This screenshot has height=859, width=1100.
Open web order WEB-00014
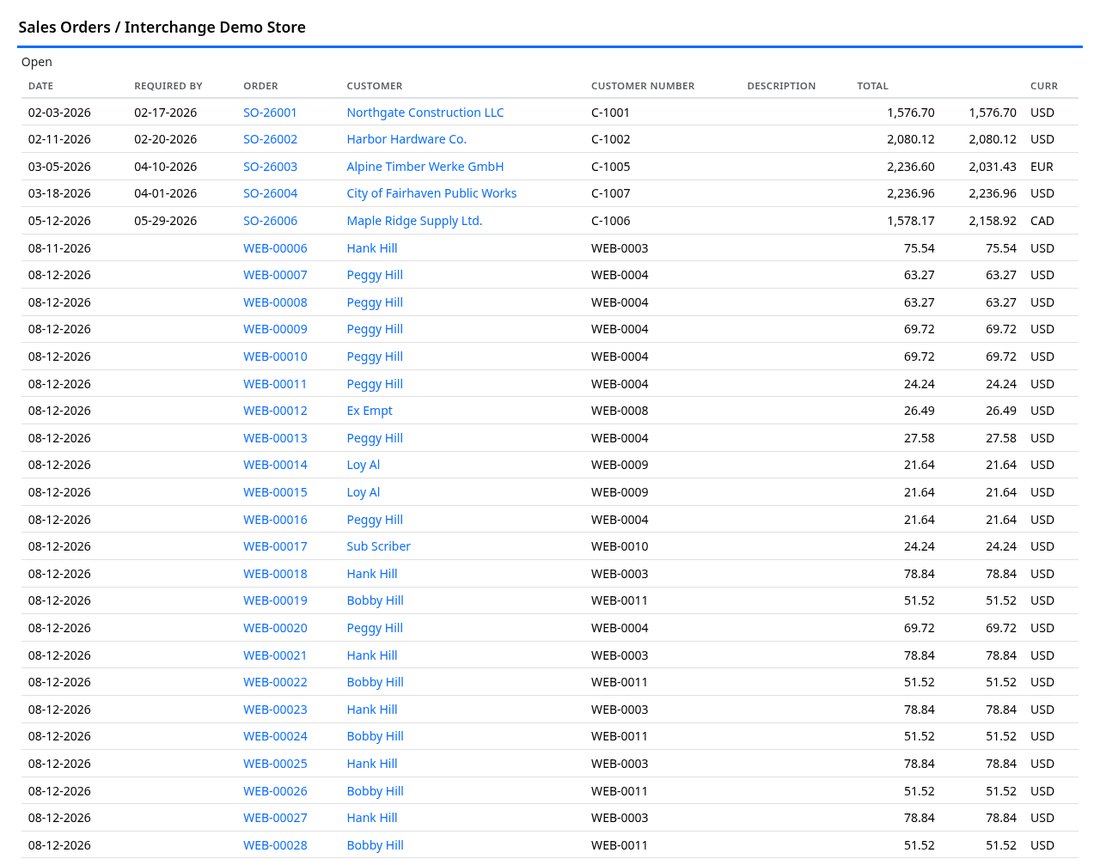pos(275,464)
